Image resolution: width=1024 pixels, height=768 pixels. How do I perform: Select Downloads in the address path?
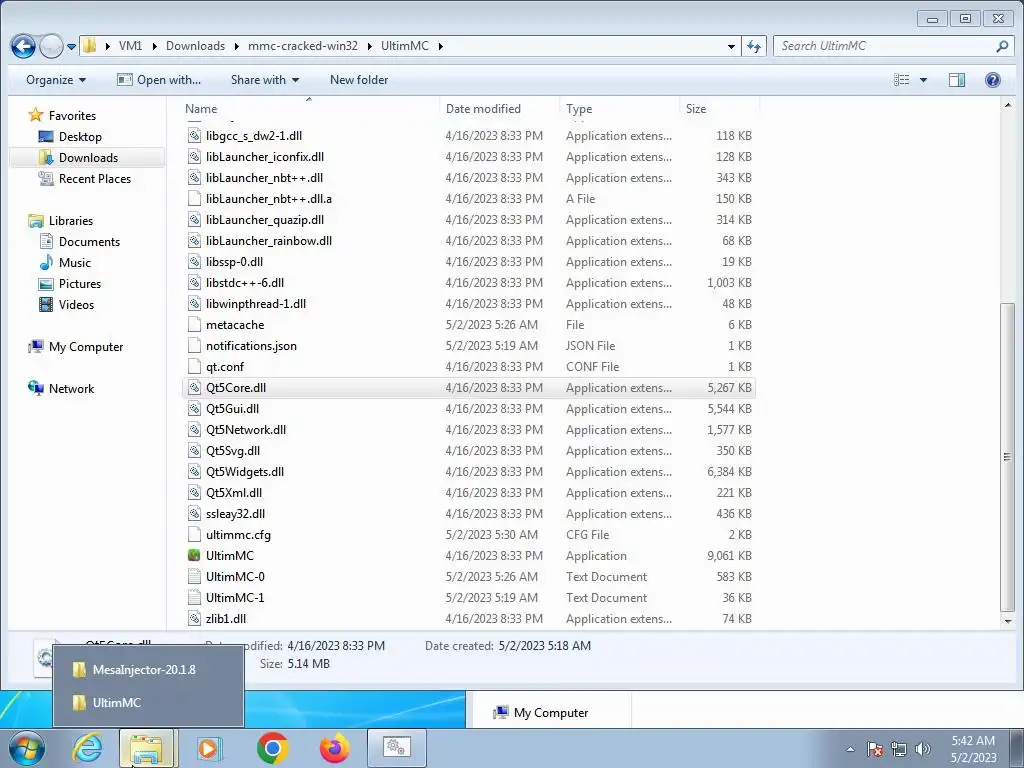(x=195, y=46)
